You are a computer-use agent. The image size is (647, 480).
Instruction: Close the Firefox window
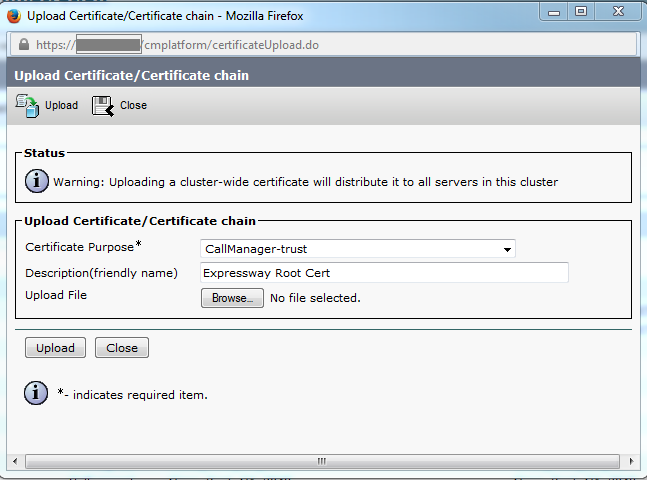618,12
